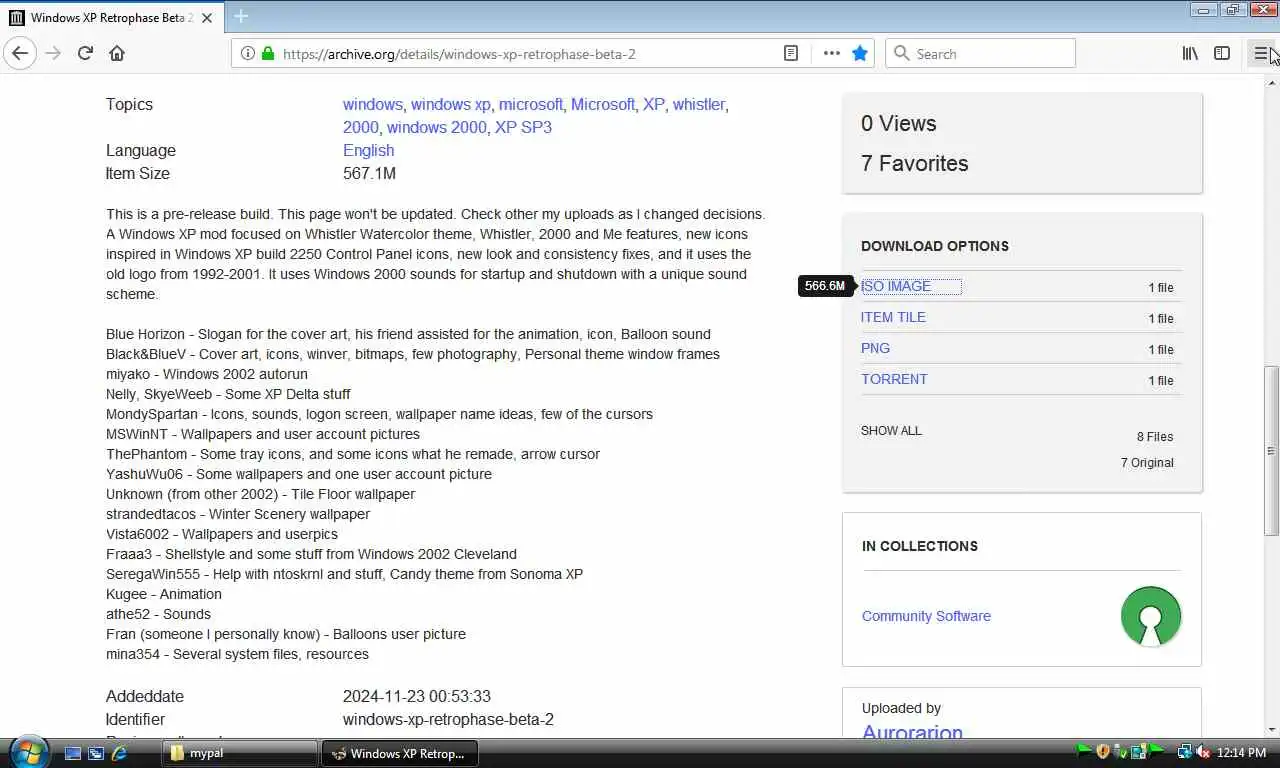This screenshot has height=768, width=1280.
Task: Show the browser sidebars
Action: point(1222,53)
